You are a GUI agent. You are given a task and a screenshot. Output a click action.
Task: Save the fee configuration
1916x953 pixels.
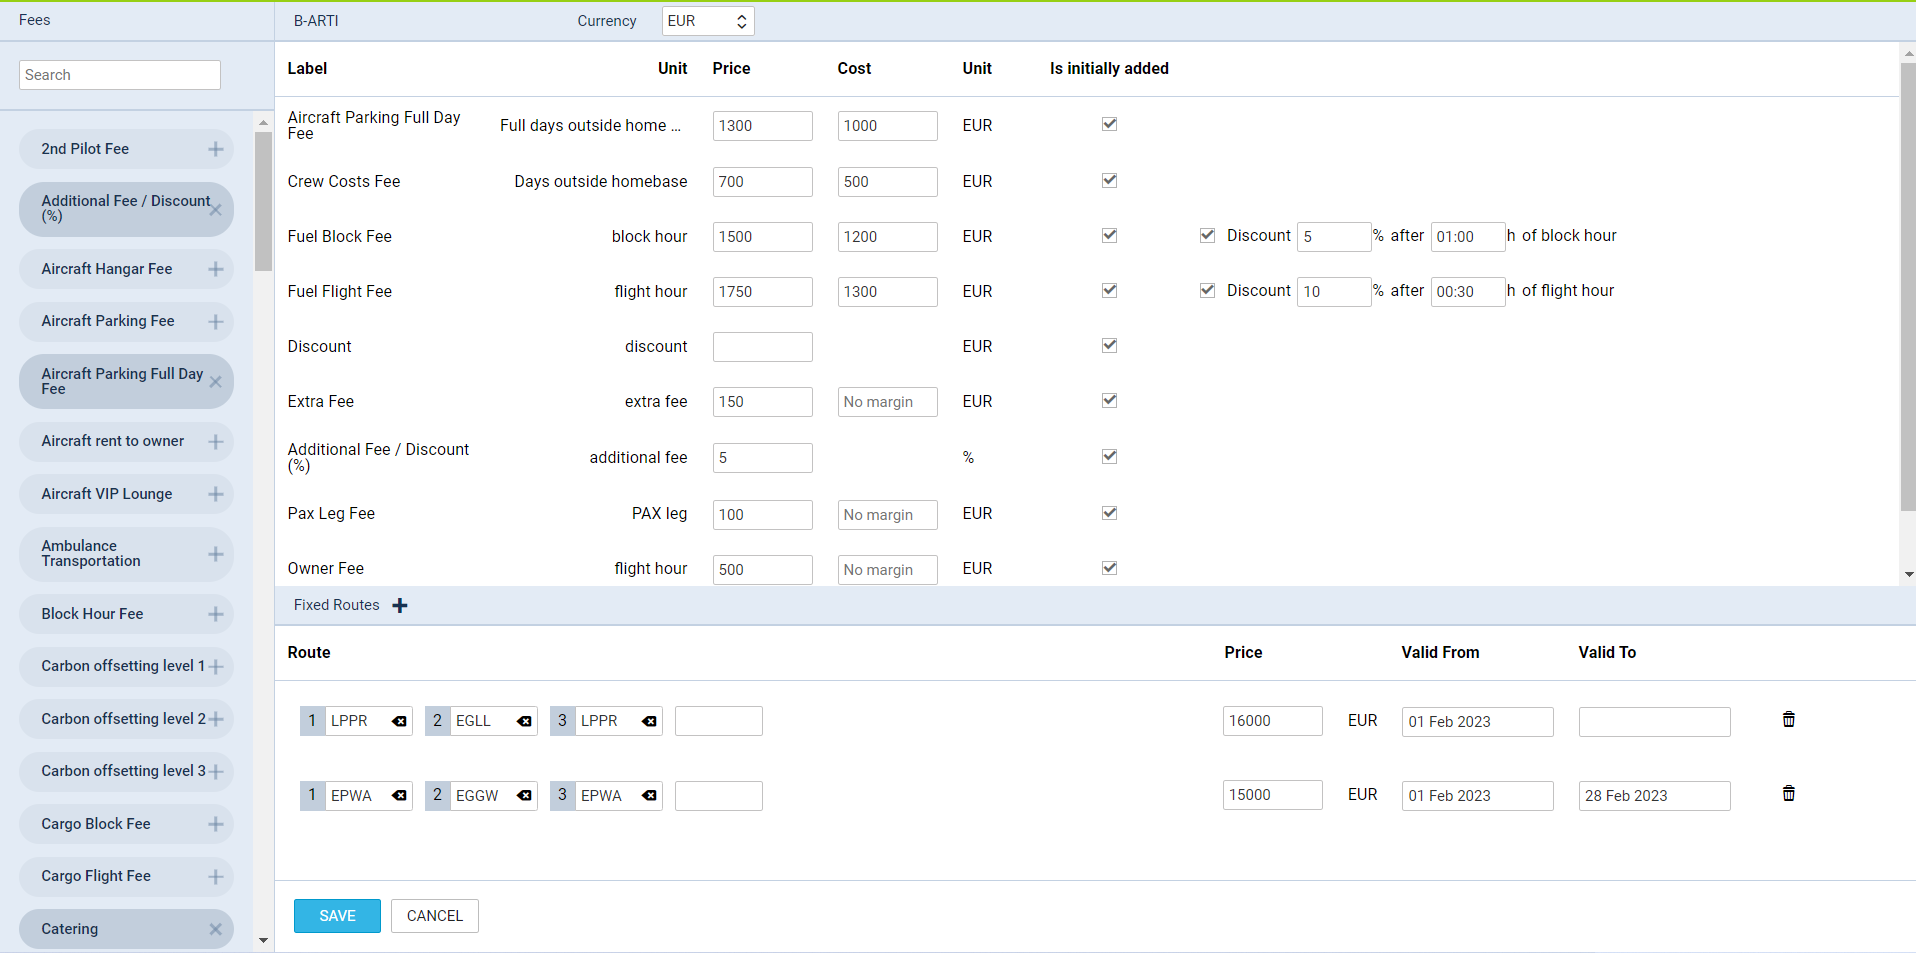[x=337, y=916]
